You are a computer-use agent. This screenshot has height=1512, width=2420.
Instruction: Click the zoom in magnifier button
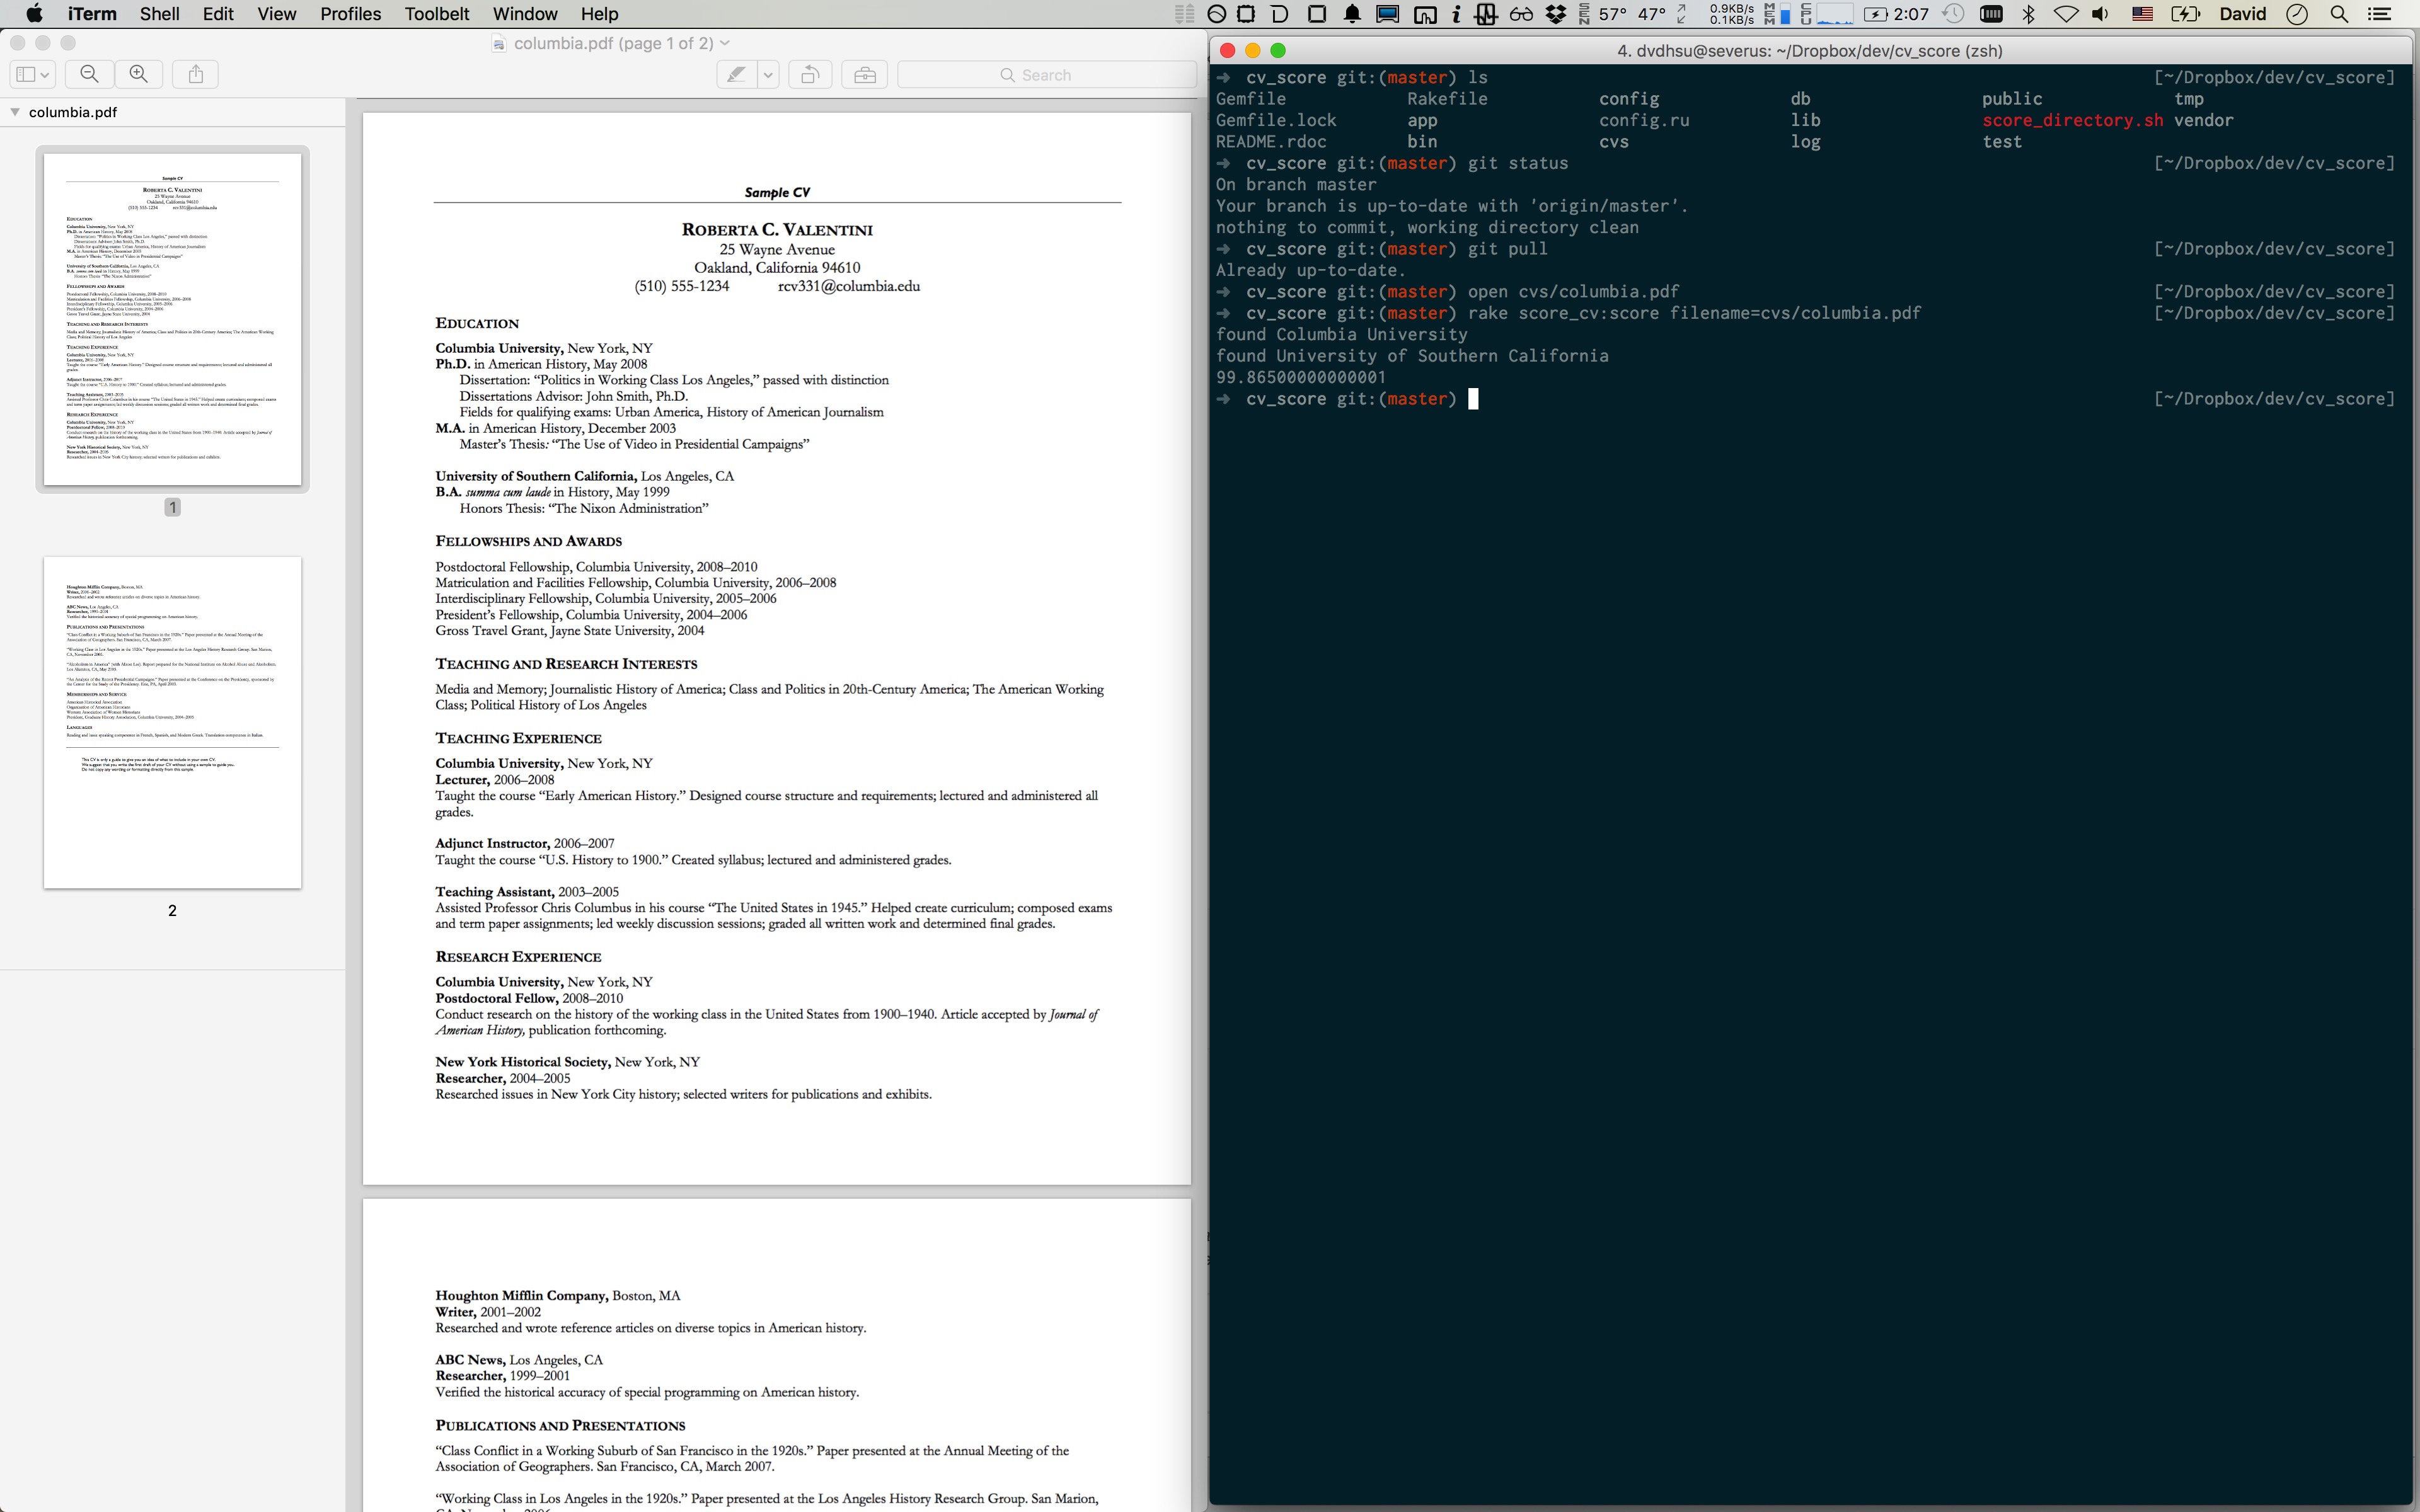(x=139, y=74)
